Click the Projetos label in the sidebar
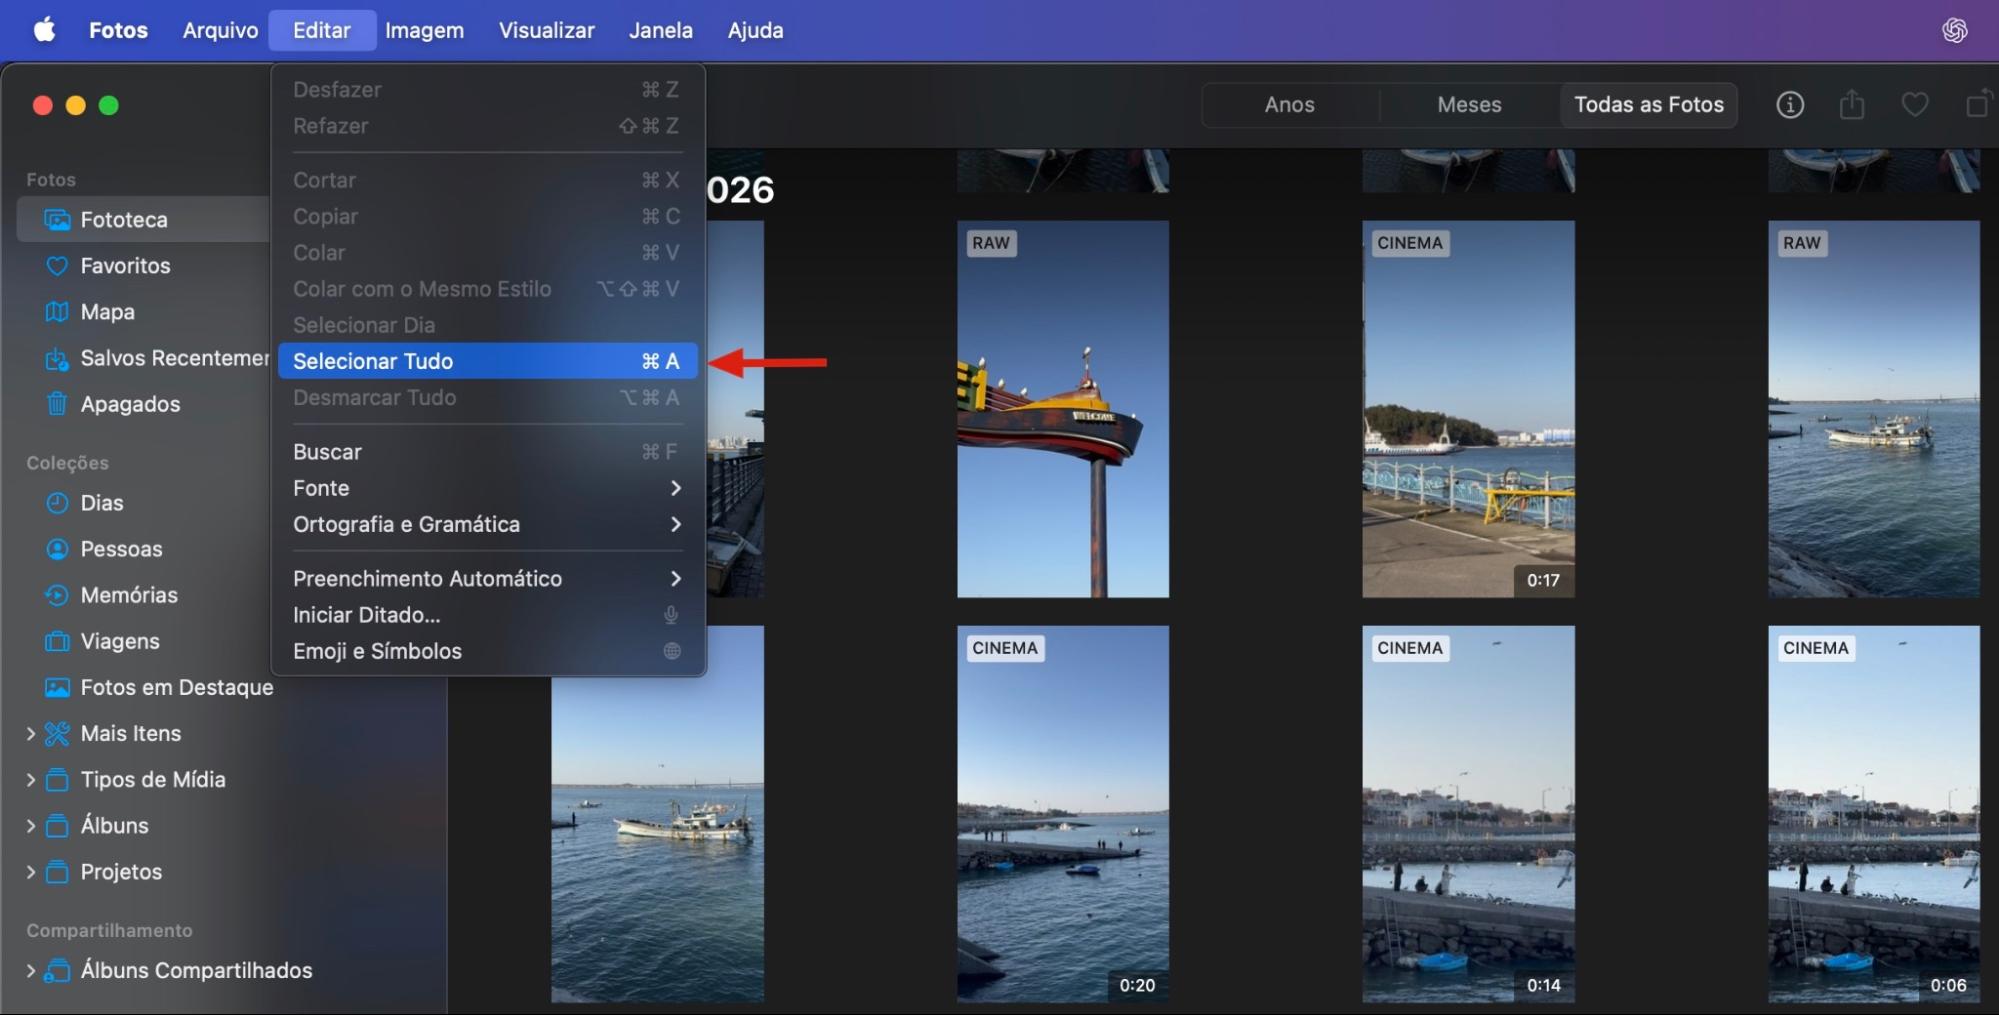The width and height of the screenshot is (1999, 1015). click(121, 871)
